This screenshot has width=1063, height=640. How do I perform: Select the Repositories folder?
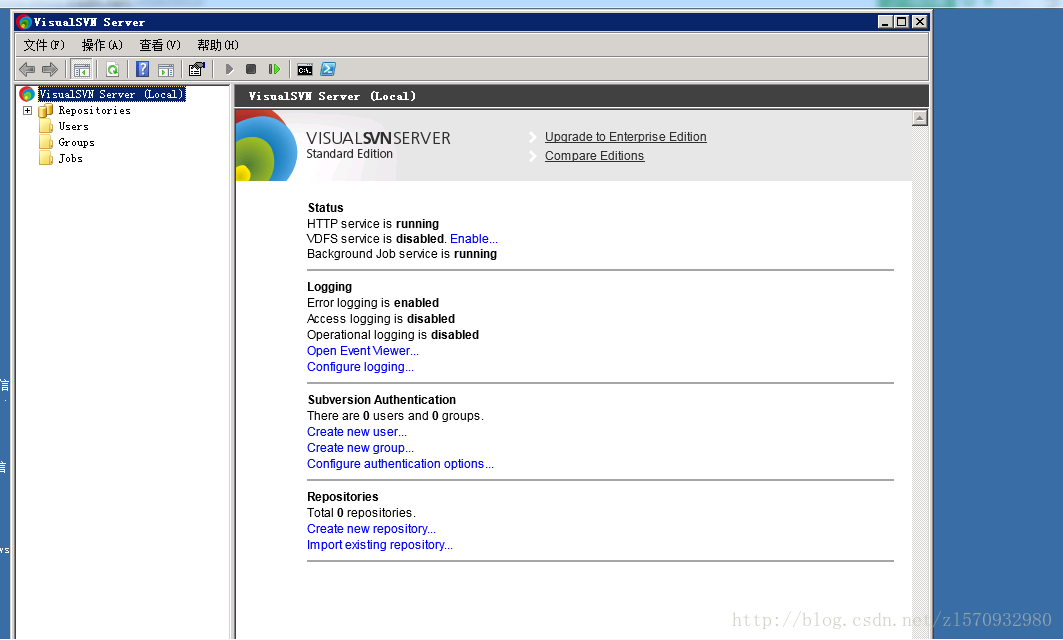(x=94, y=111)
